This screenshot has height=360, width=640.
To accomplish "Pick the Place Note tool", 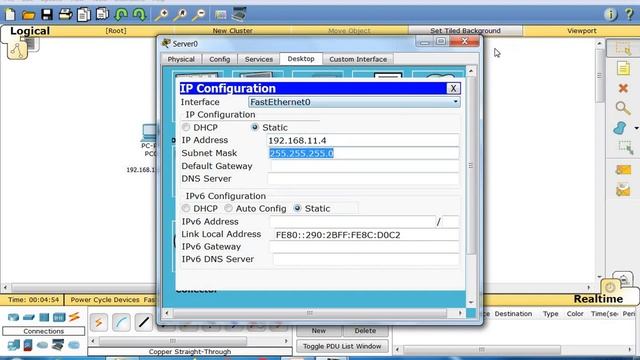I will (623, 68).
